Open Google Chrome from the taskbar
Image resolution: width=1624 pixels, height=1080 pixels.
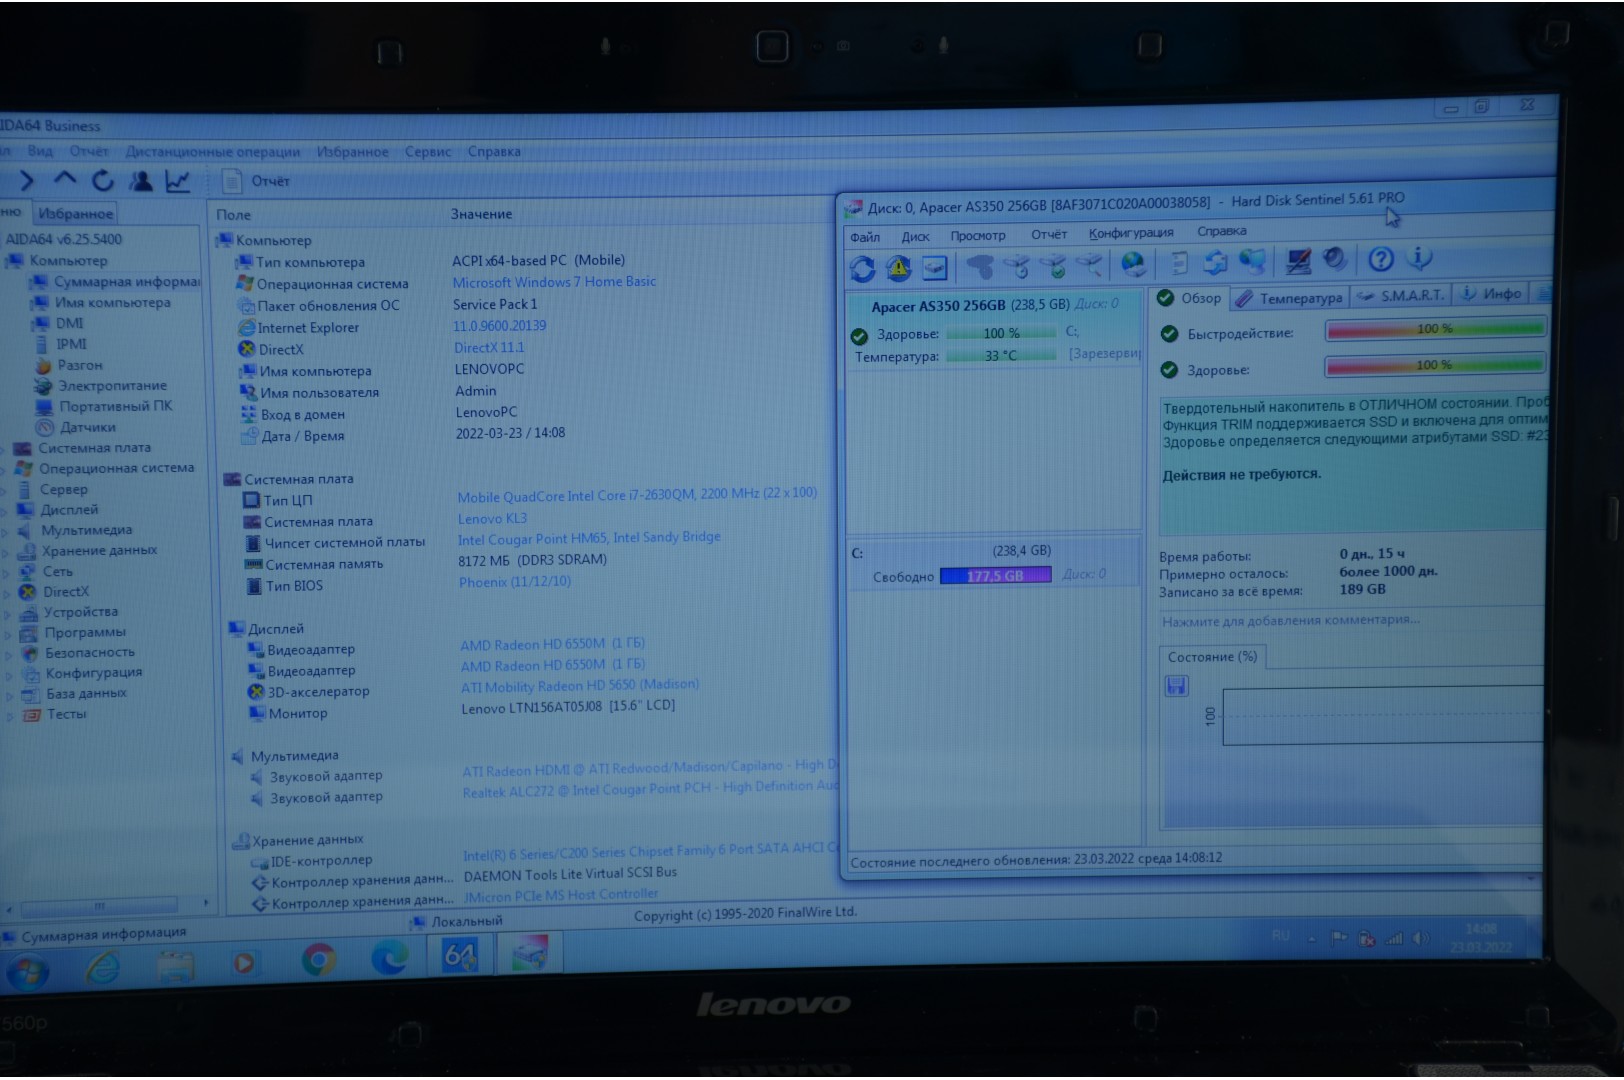tap(319, 960)
